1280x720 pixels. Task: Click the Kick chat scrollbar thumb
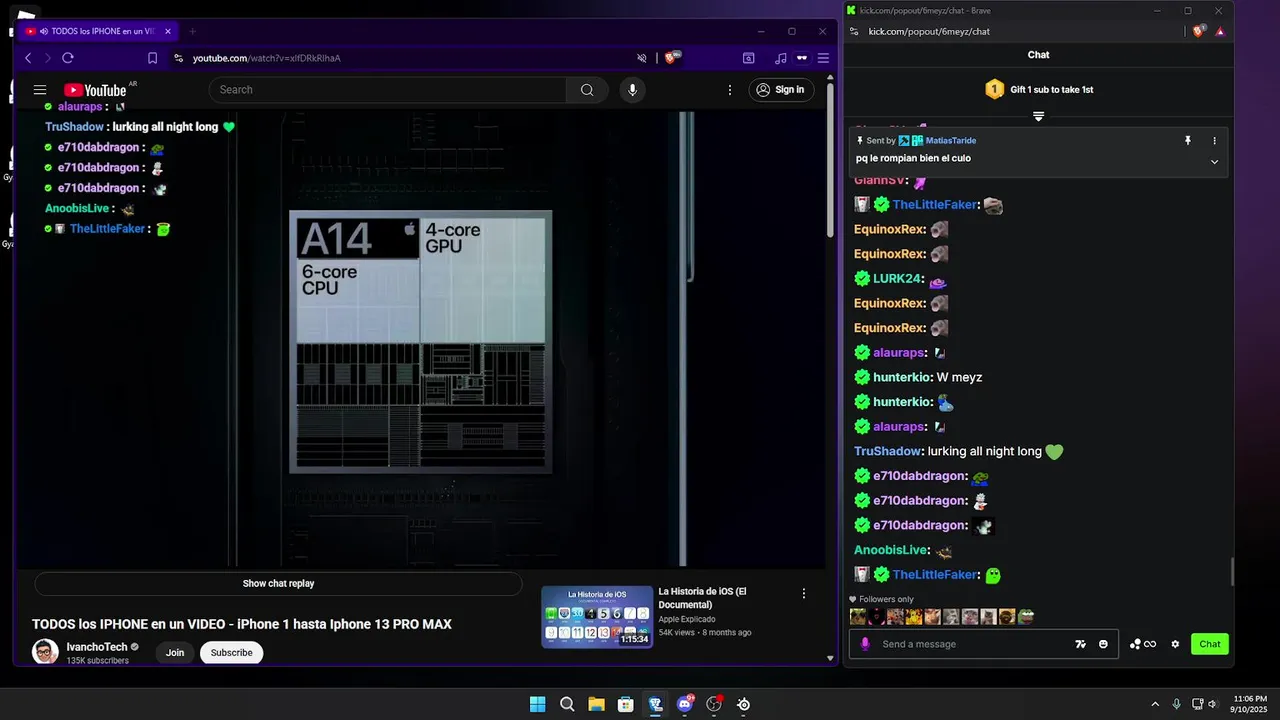(1232, 572)
